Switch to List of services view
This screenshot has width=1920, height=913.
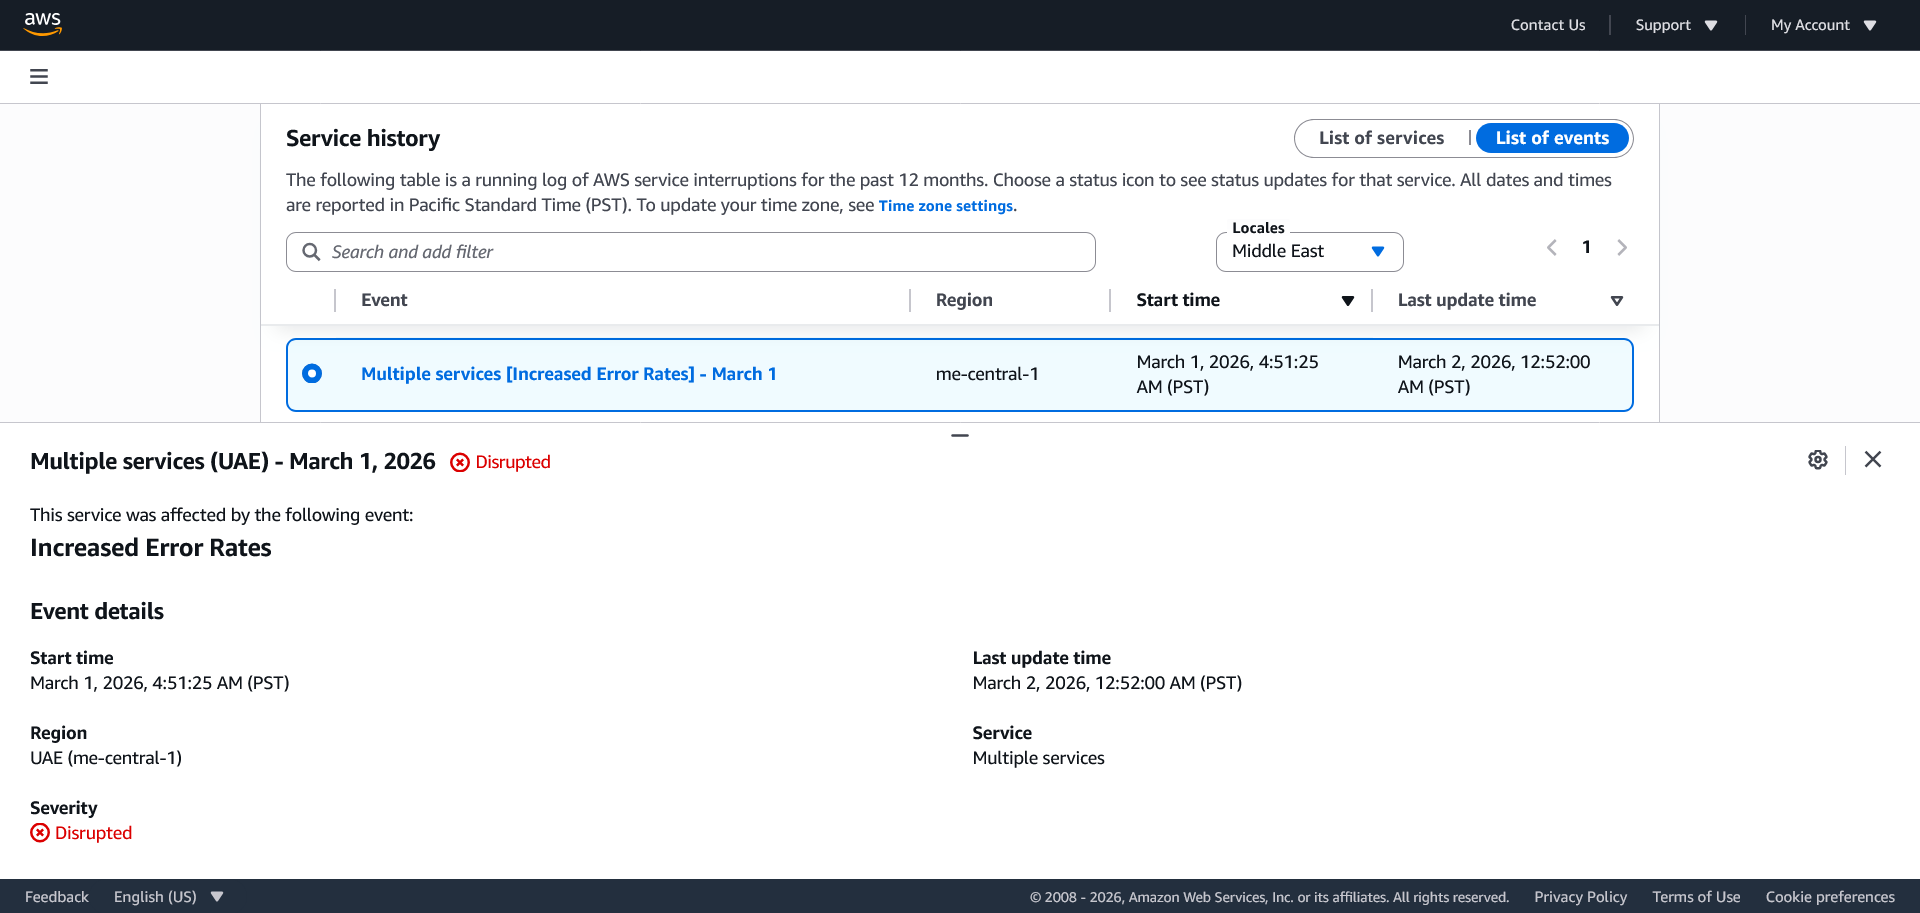pos(1380,138)
